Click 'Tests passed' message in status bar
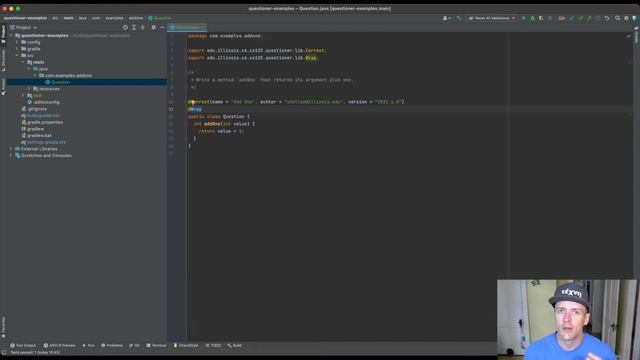 (x=35, y=353)
